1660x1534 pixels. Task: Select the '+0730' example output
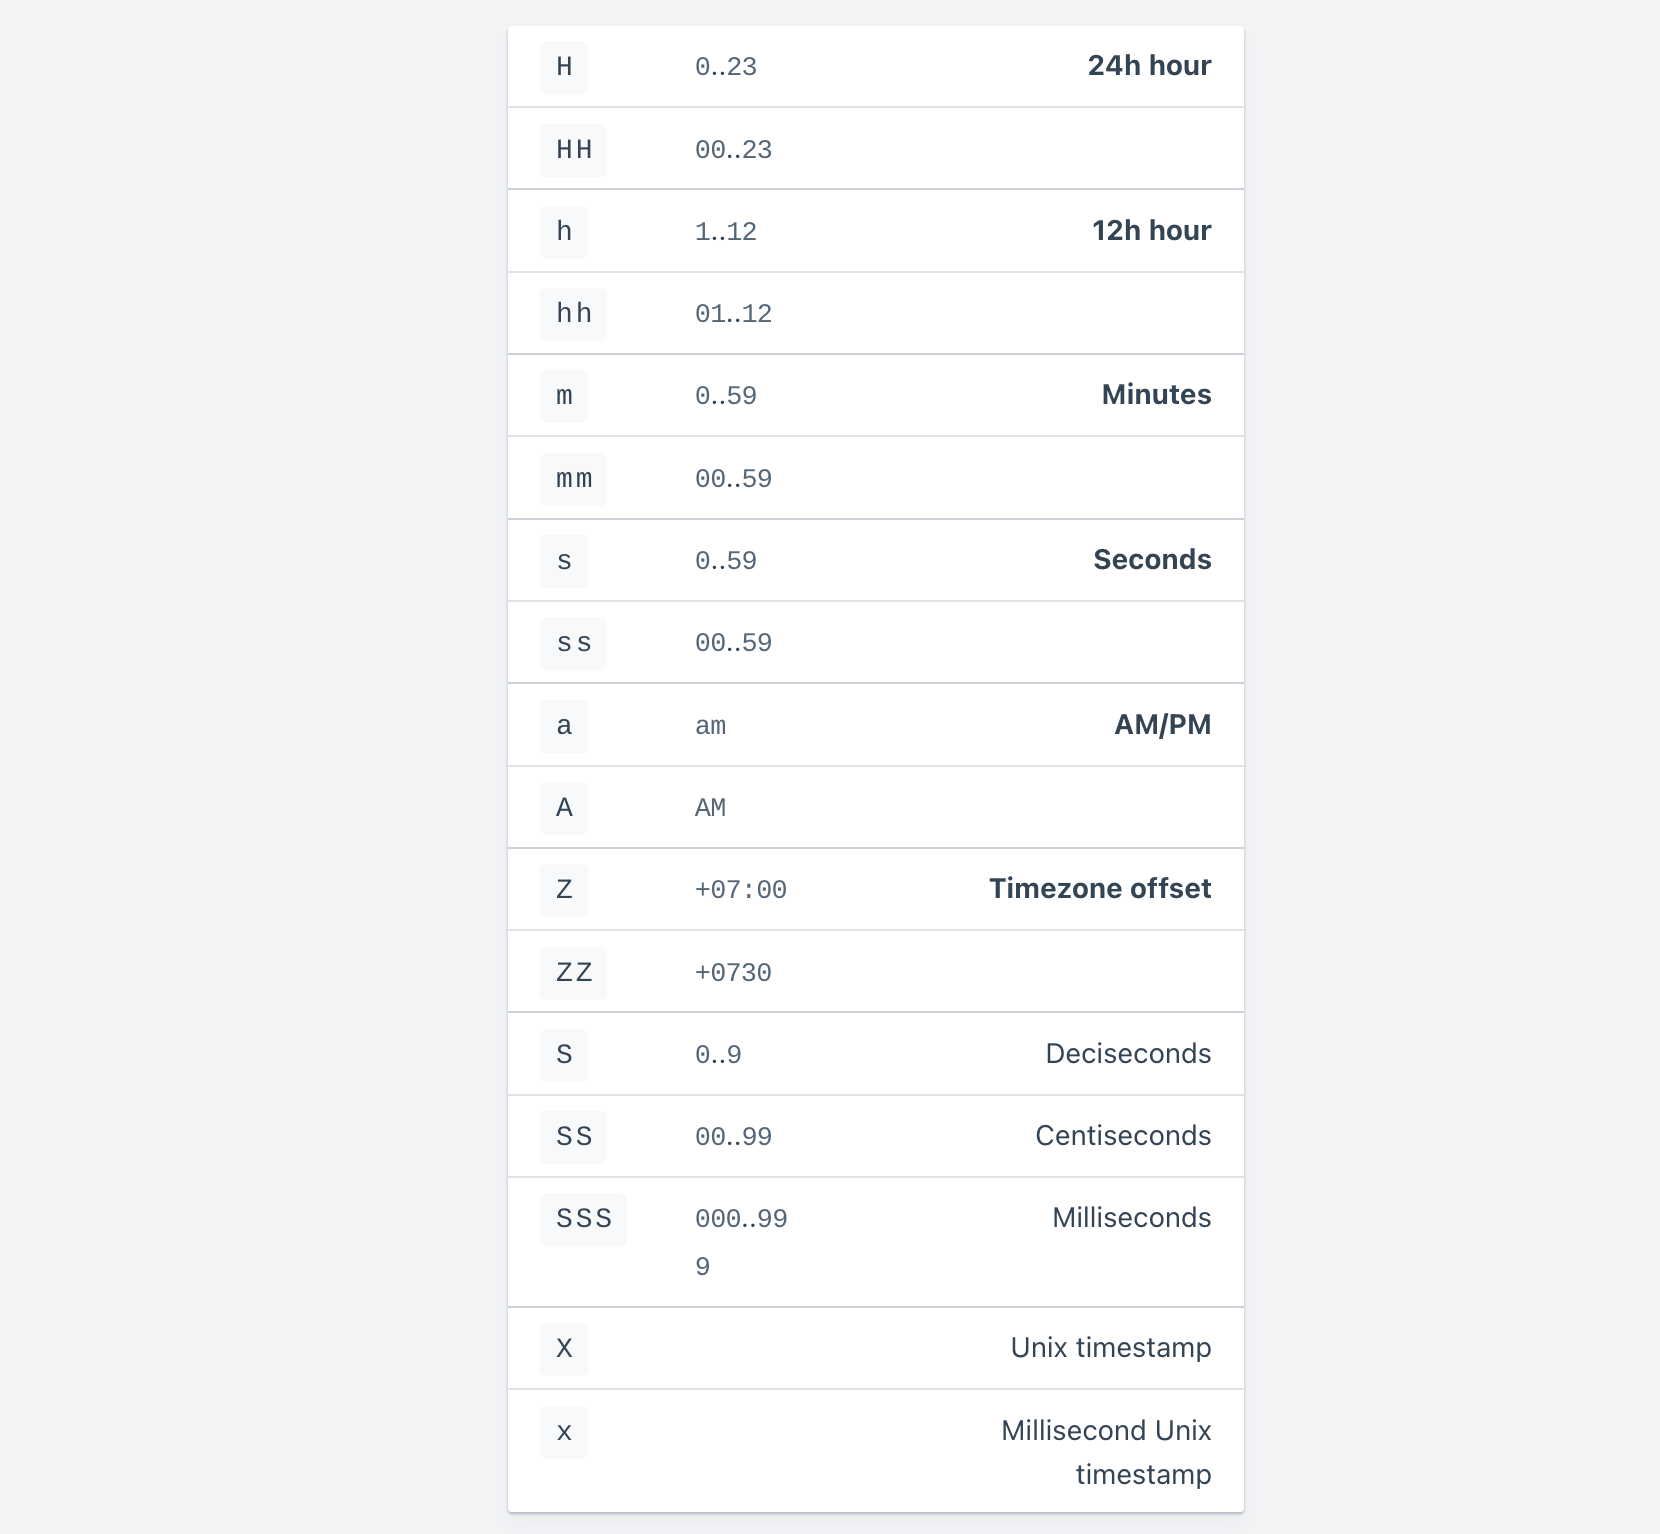734,973
